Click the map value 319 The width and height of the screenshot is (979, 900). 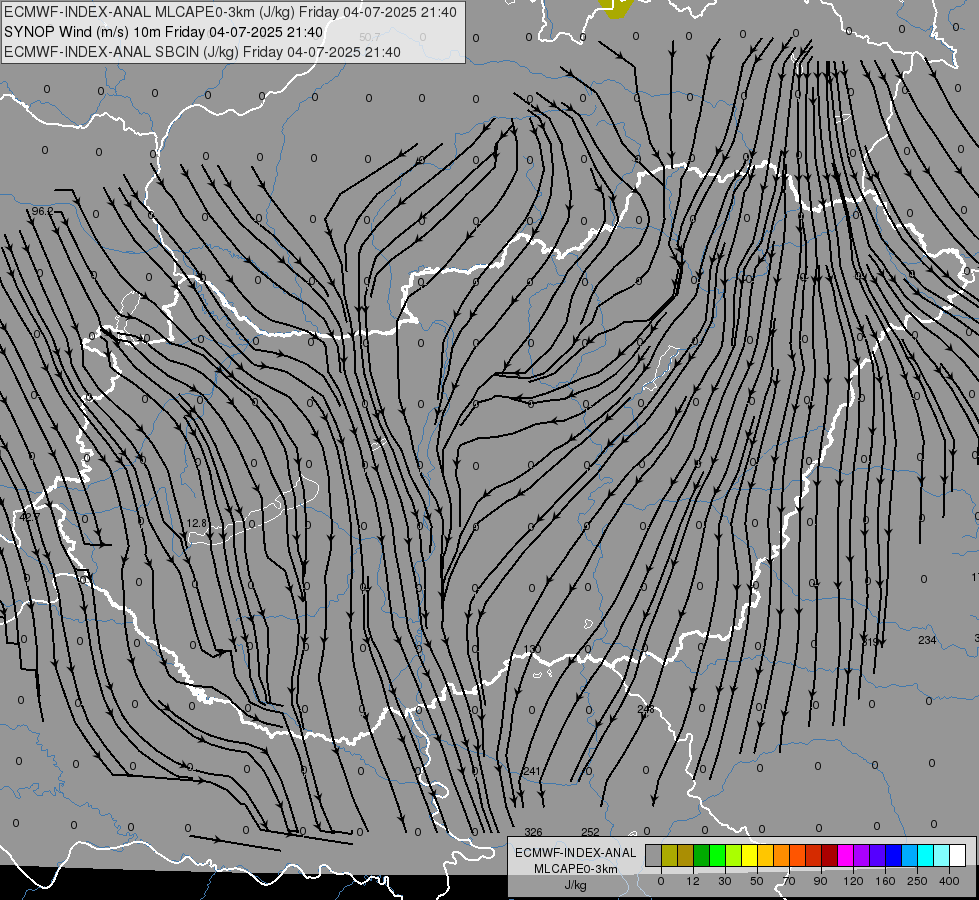coord(870,642)
